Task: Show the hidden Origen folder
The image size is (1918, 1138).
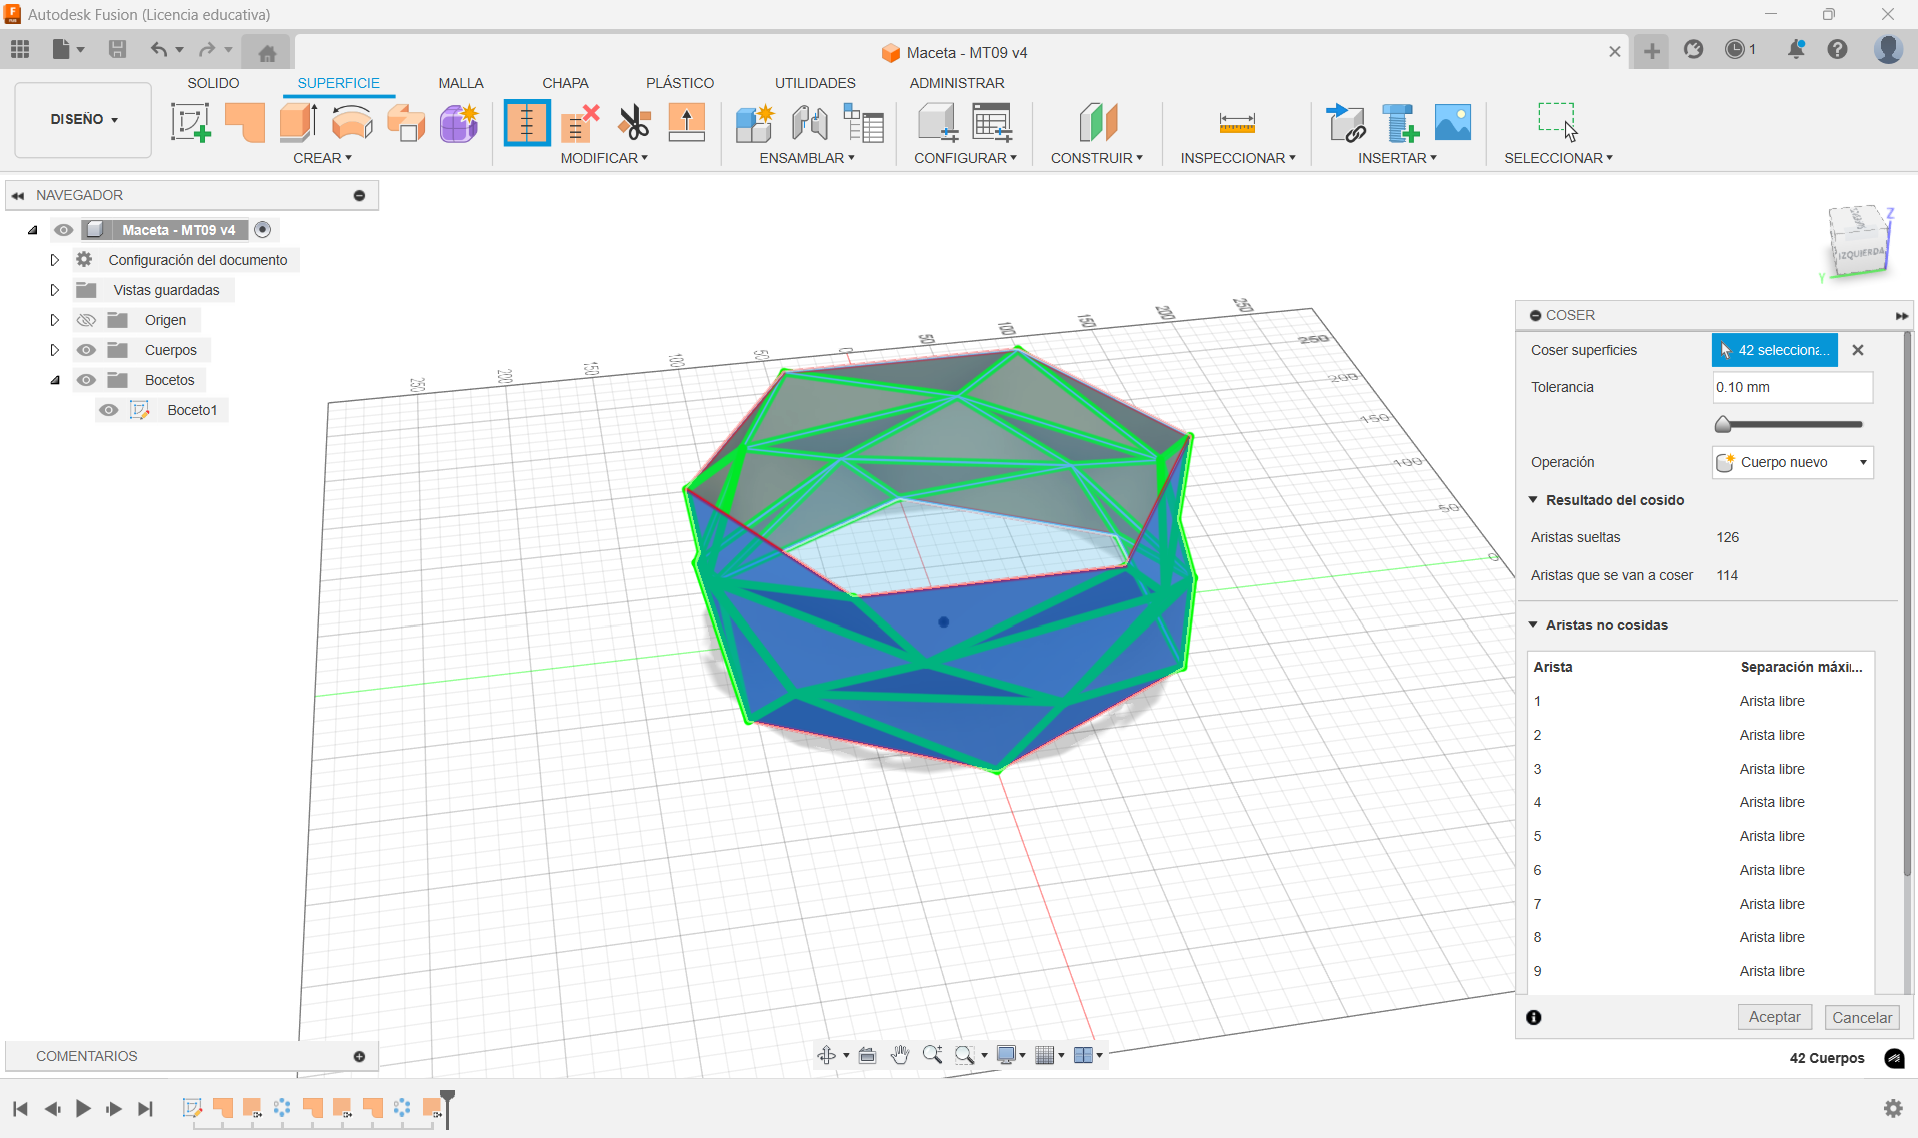Action: [86, 320]
